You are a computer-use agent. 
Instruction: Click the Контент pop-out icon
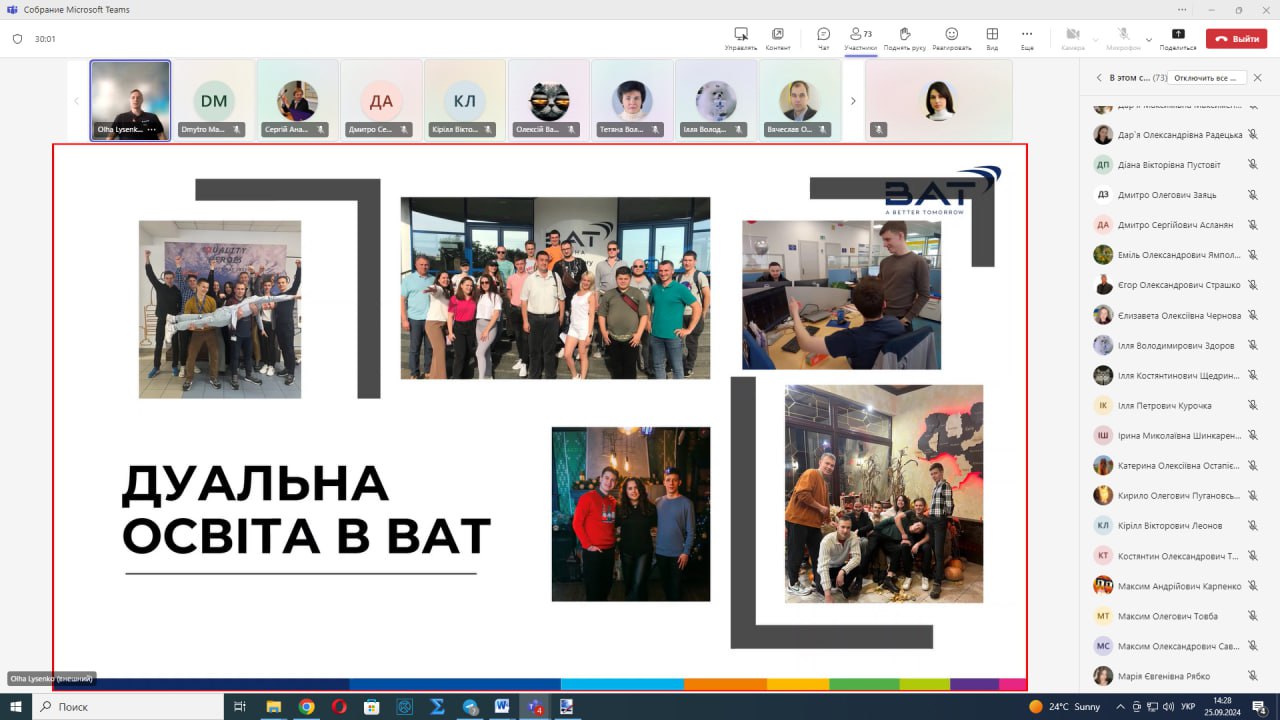(778, 38)
